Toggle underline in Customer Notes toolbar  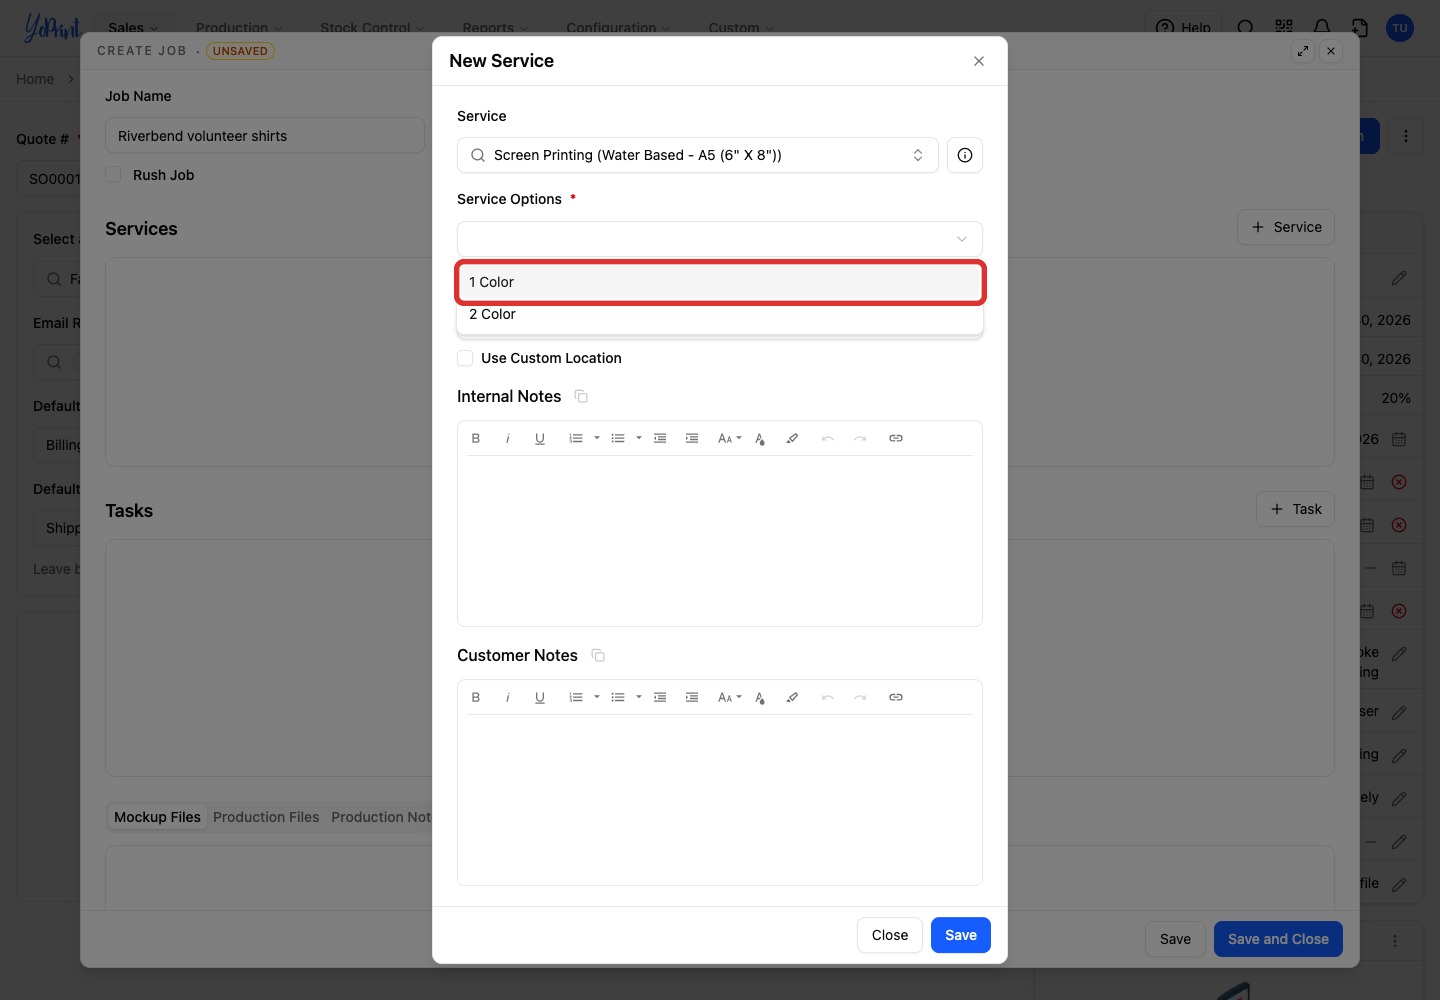pyautogui.click(x=540, y=697)
